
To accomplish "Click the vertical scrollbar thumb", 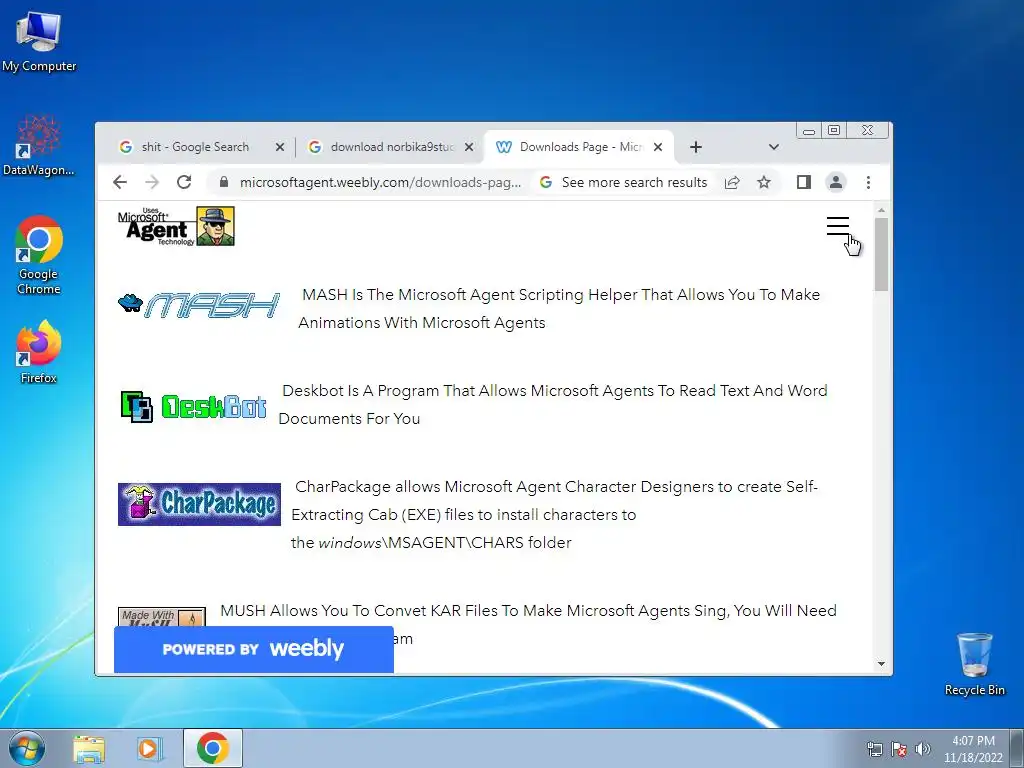I will click(881, 255).
